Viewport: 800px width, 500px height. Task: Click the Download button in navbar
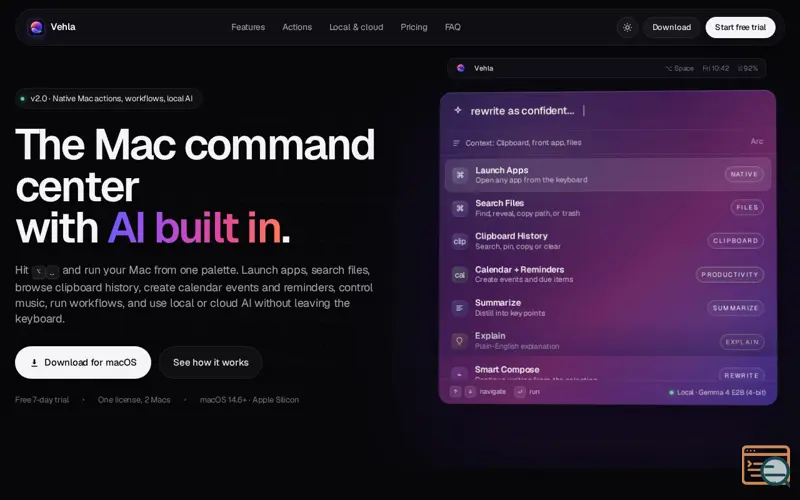click(671, 28)
